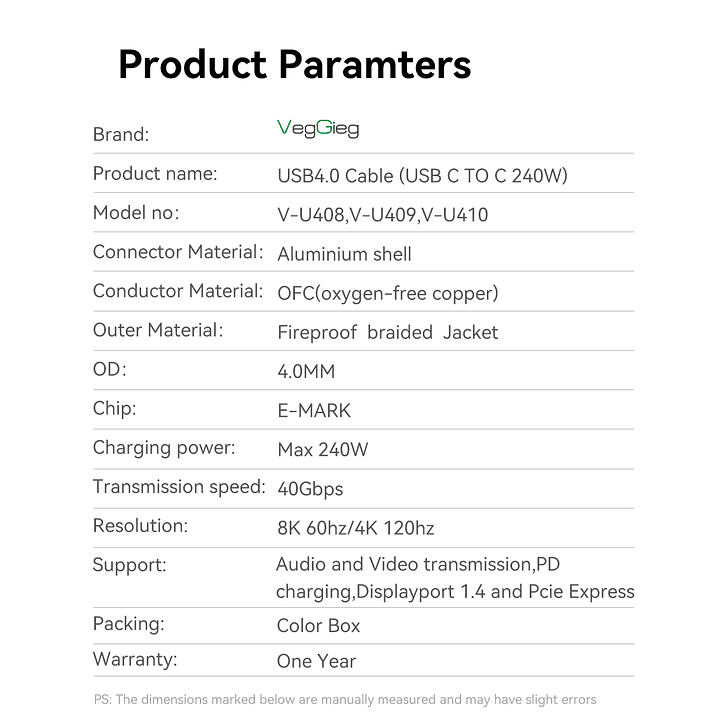Click the Aluminium shell value
This screenshot has width=719, height=719.
tap(344, 254)
